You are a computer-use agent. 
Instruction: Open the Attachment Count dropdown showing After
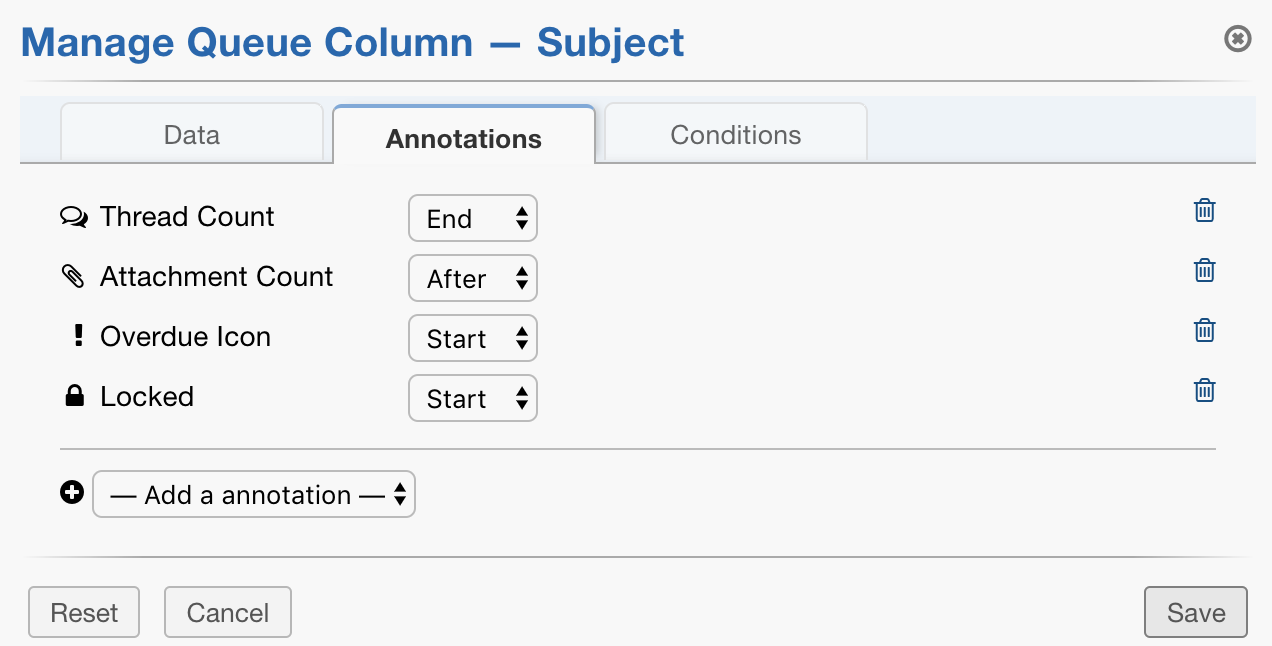pyautogui.click(x=472, y=277)
